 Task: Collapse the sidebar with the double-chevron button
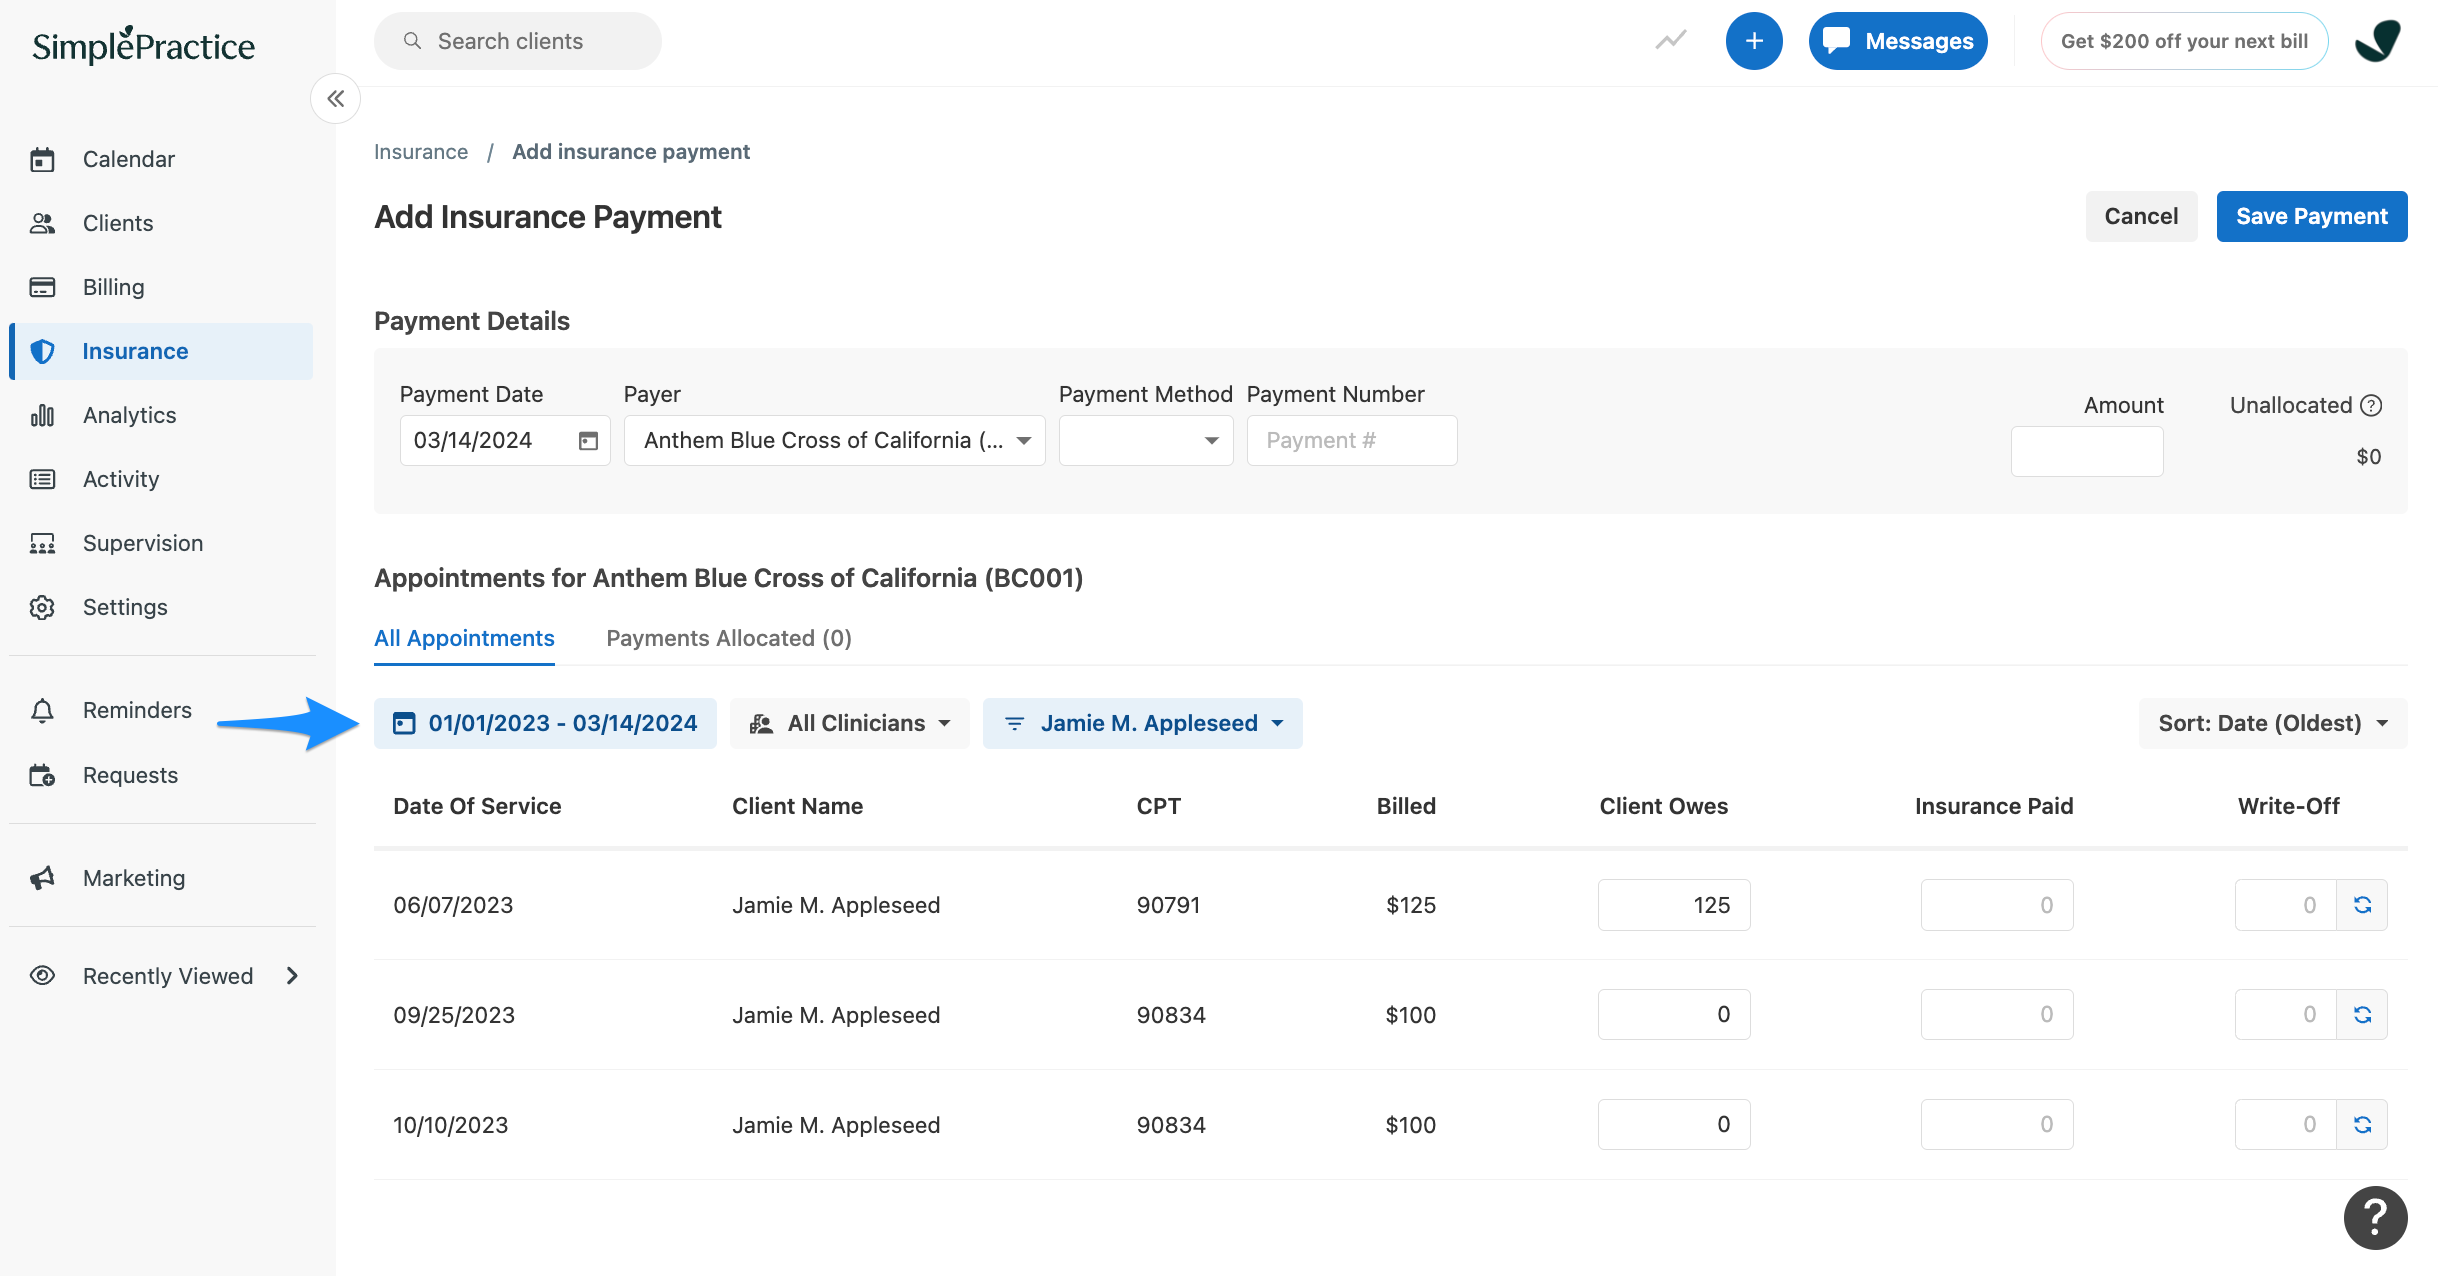click(335, 98)
